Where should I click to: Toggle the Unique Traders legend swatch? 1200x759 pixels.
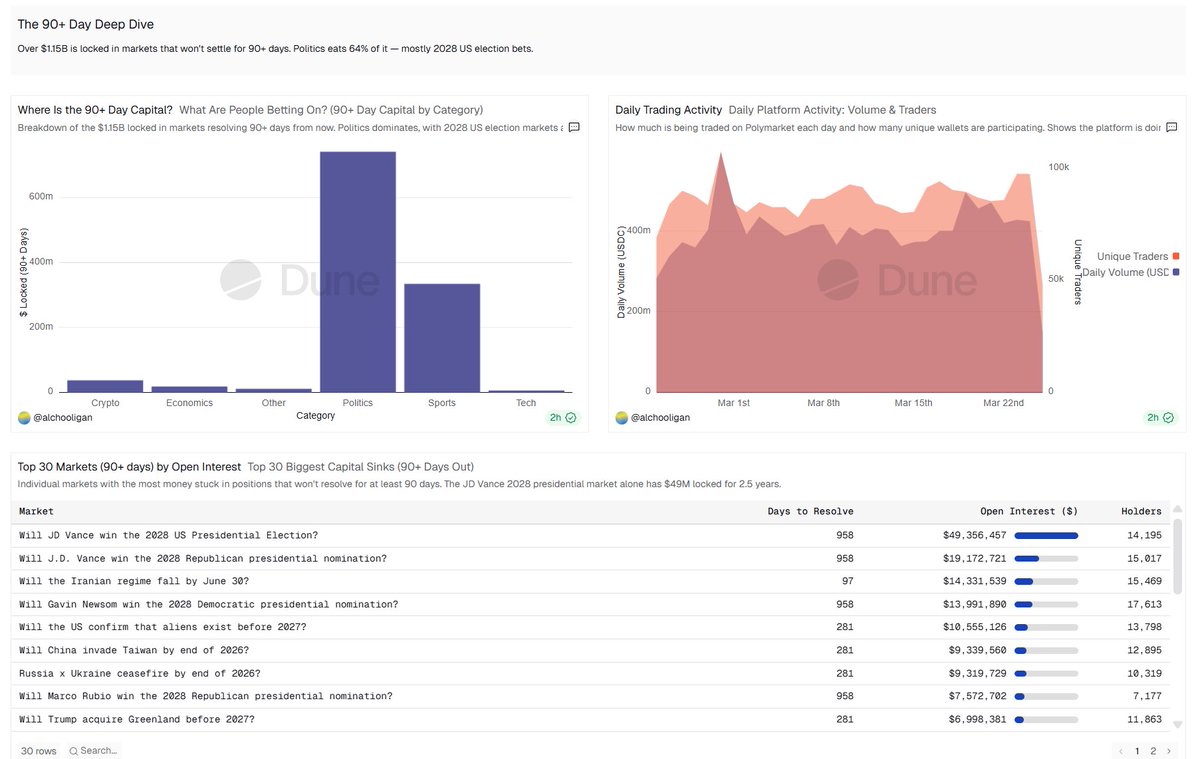(x=1176, y=256)
